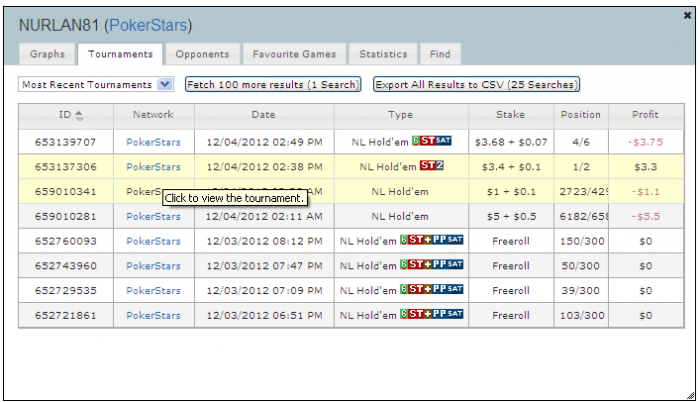
Task: Open tournament ID 653139707
Action: (66, 142)
